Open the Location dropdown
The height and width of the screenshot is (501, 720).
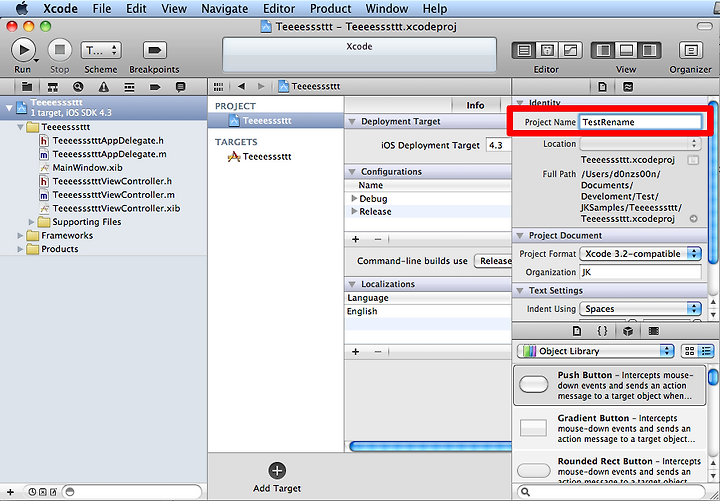641,144
